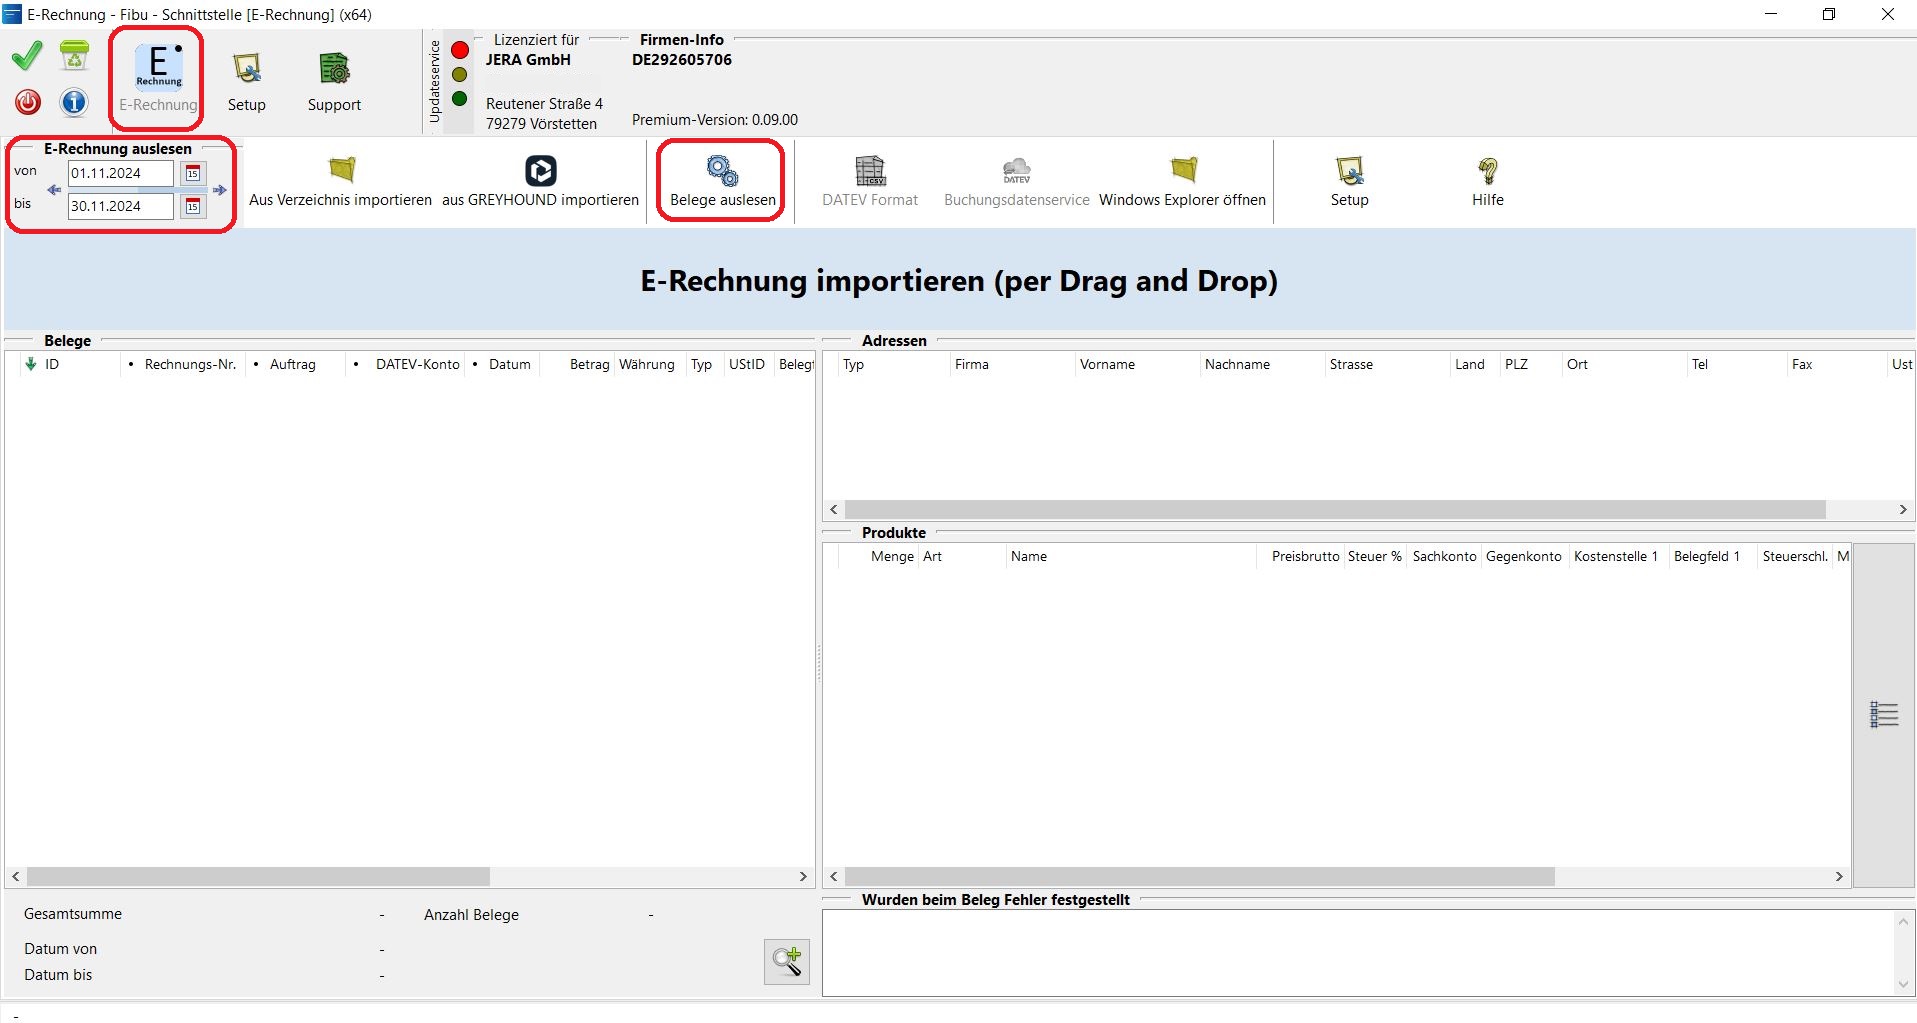
Task: Open calendar picker for von date
Action: (x=193, y=174)
